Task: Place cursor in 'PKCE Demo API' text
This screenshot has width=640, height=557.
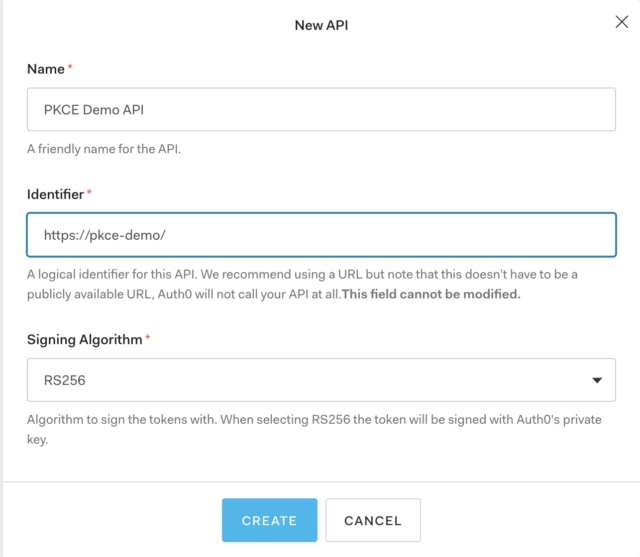Action: point(94,110)
